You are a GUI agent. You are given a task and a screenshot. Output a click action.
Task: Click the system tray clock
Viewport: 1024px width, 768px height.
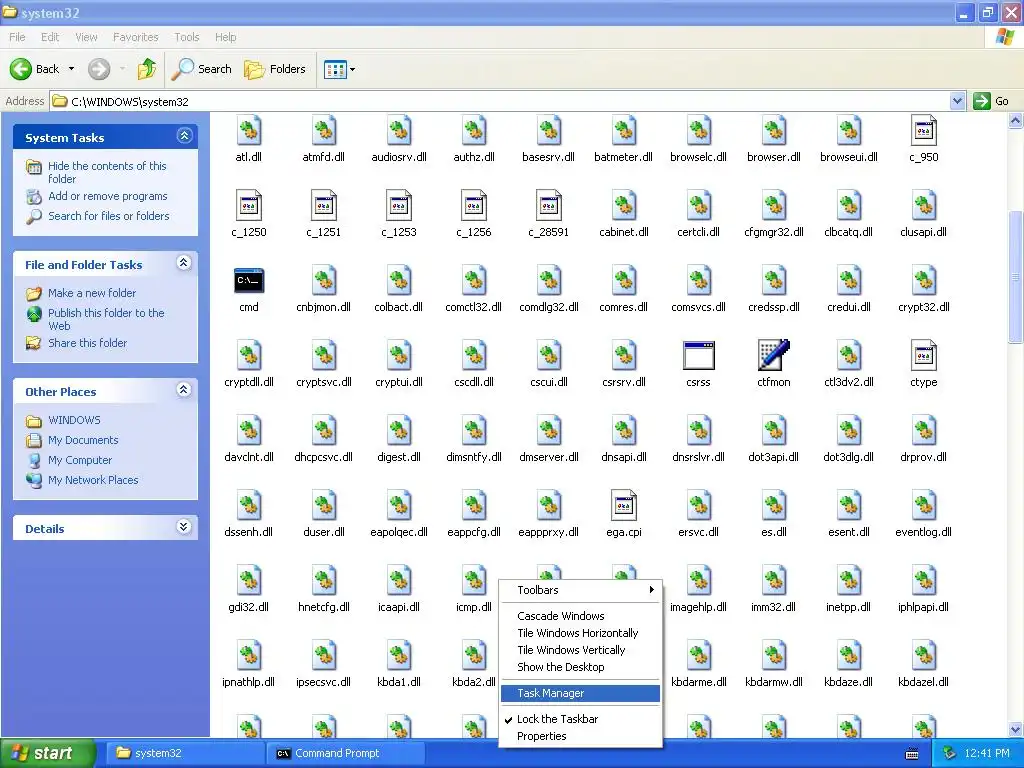click(987, 754)
